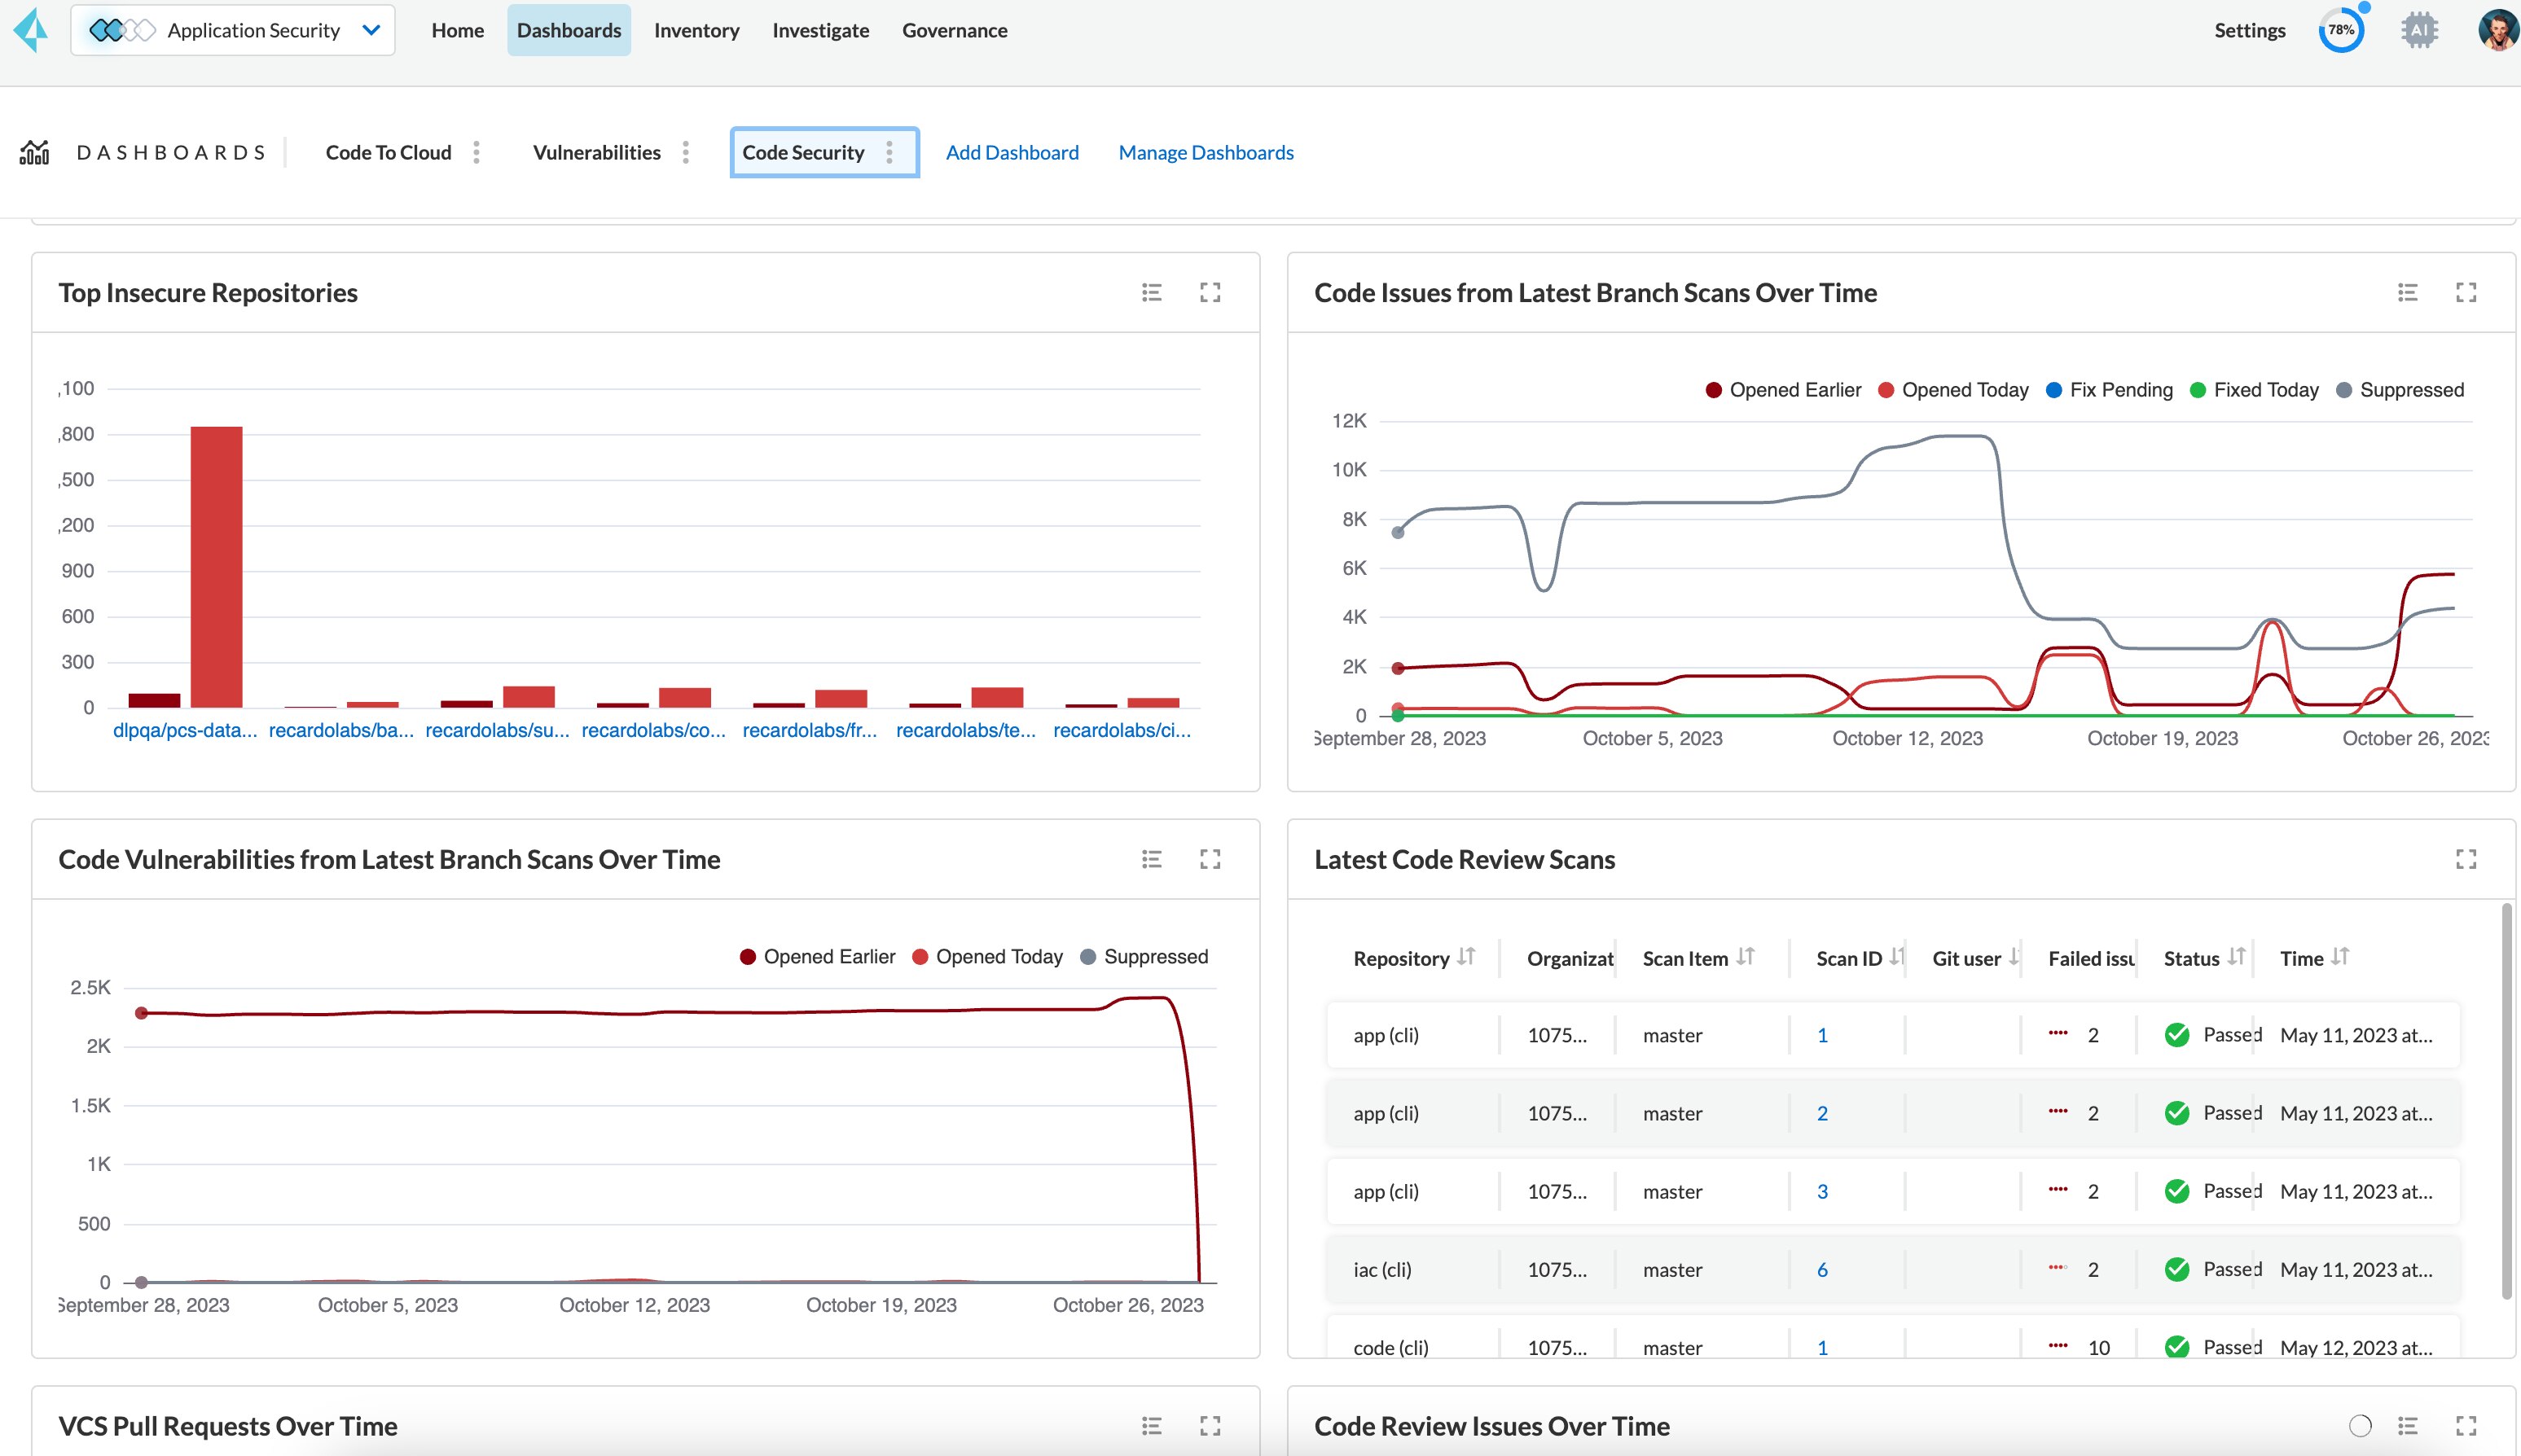Select the radio button on Code Review Issues Over Time

(x=2360, y=1425)
